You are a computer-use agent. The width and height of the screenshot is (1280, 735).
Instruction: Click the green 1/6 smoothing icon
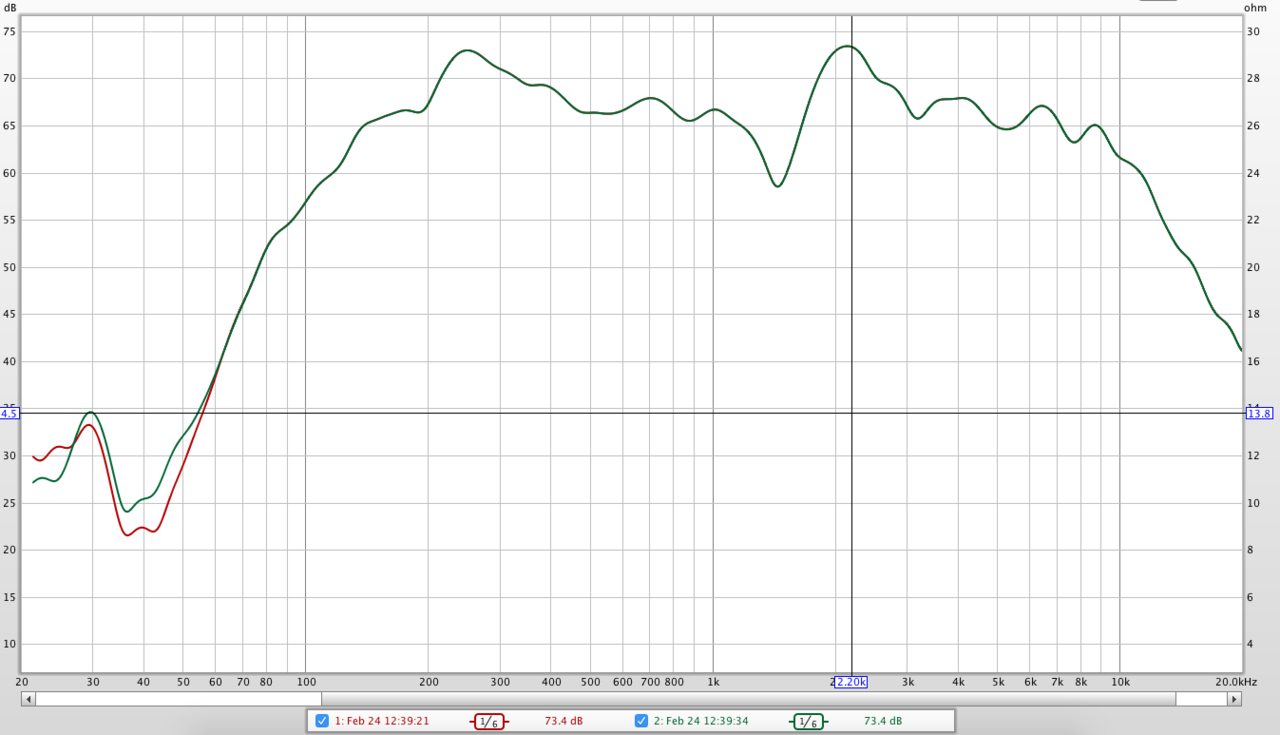[808, 721]
